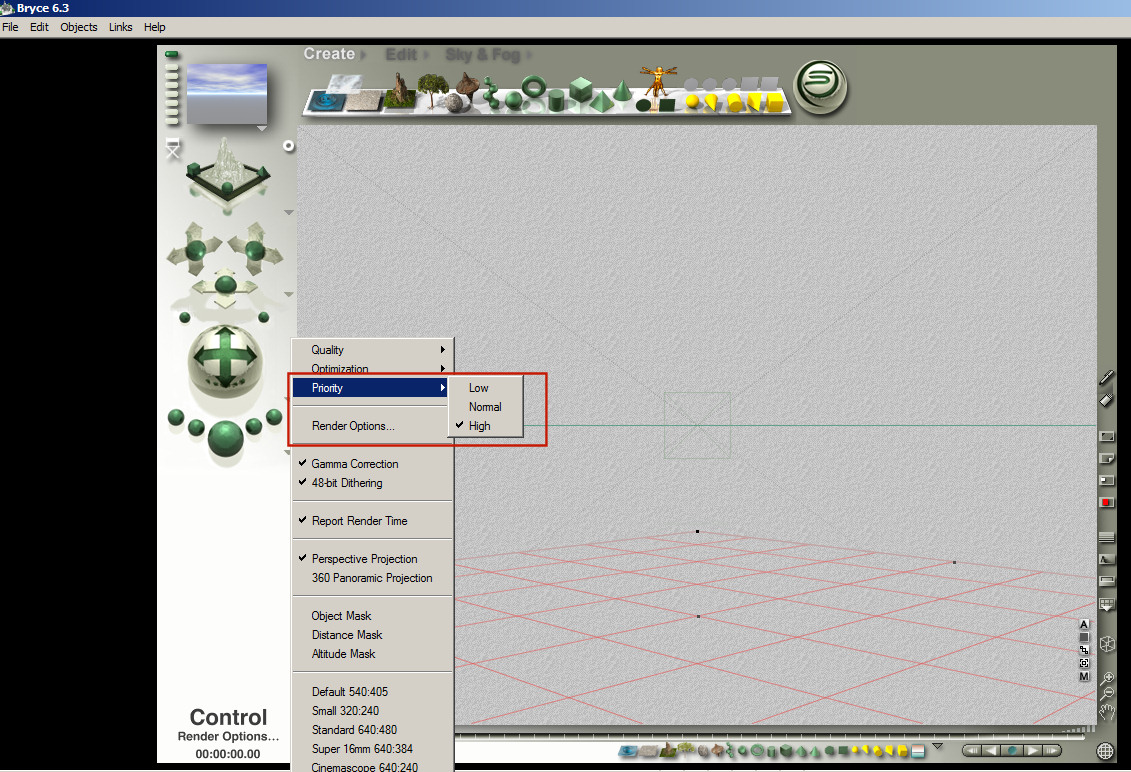This screenshot has width=1131, height=772.
Task: Add a green torus primitive
Action: click(x=534, y=87)
